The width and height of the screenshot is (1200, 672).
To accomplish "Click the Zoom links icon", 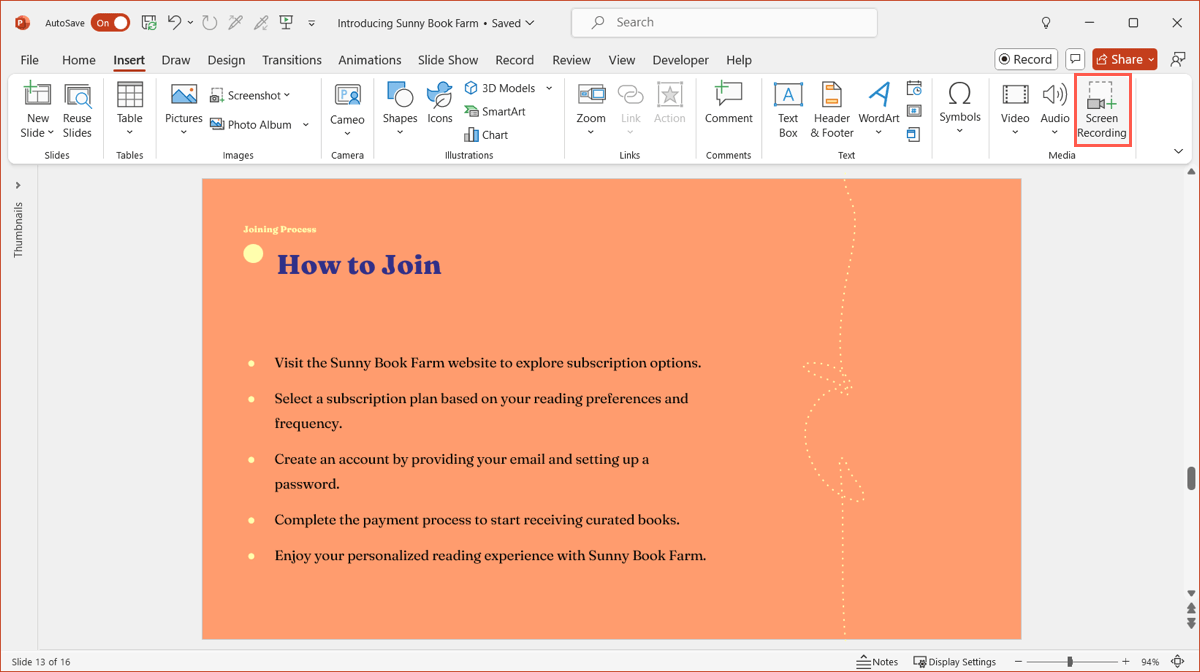I will [591, 95].
